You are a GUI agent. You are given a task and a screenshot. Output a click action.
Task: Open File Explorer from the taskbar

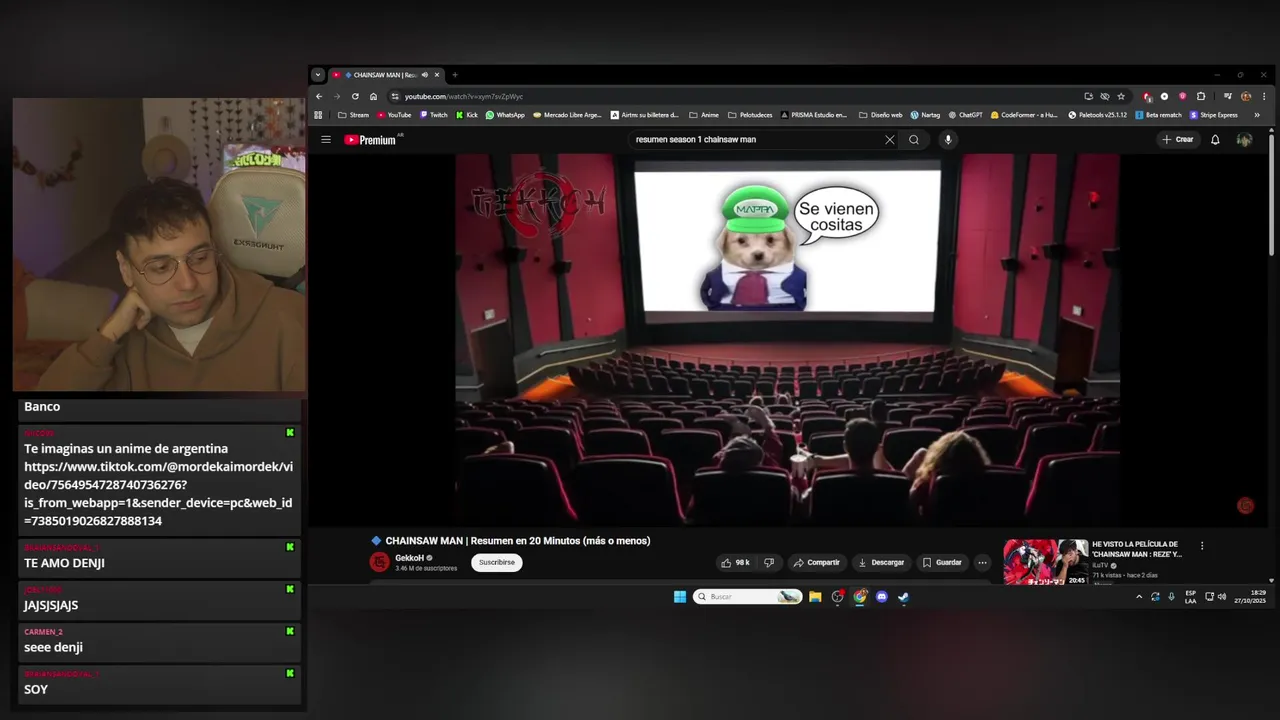click(815, 597)
